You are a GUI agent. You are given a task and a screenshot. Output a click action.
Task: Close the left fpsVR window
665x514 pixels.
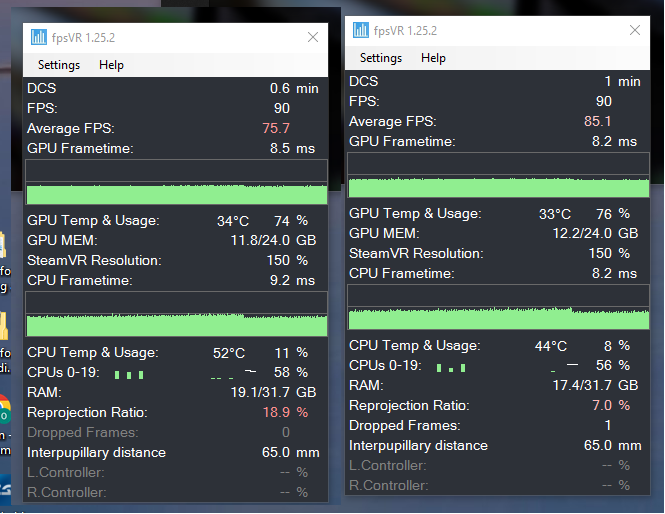pyautogui.click(x=313, y=37)
